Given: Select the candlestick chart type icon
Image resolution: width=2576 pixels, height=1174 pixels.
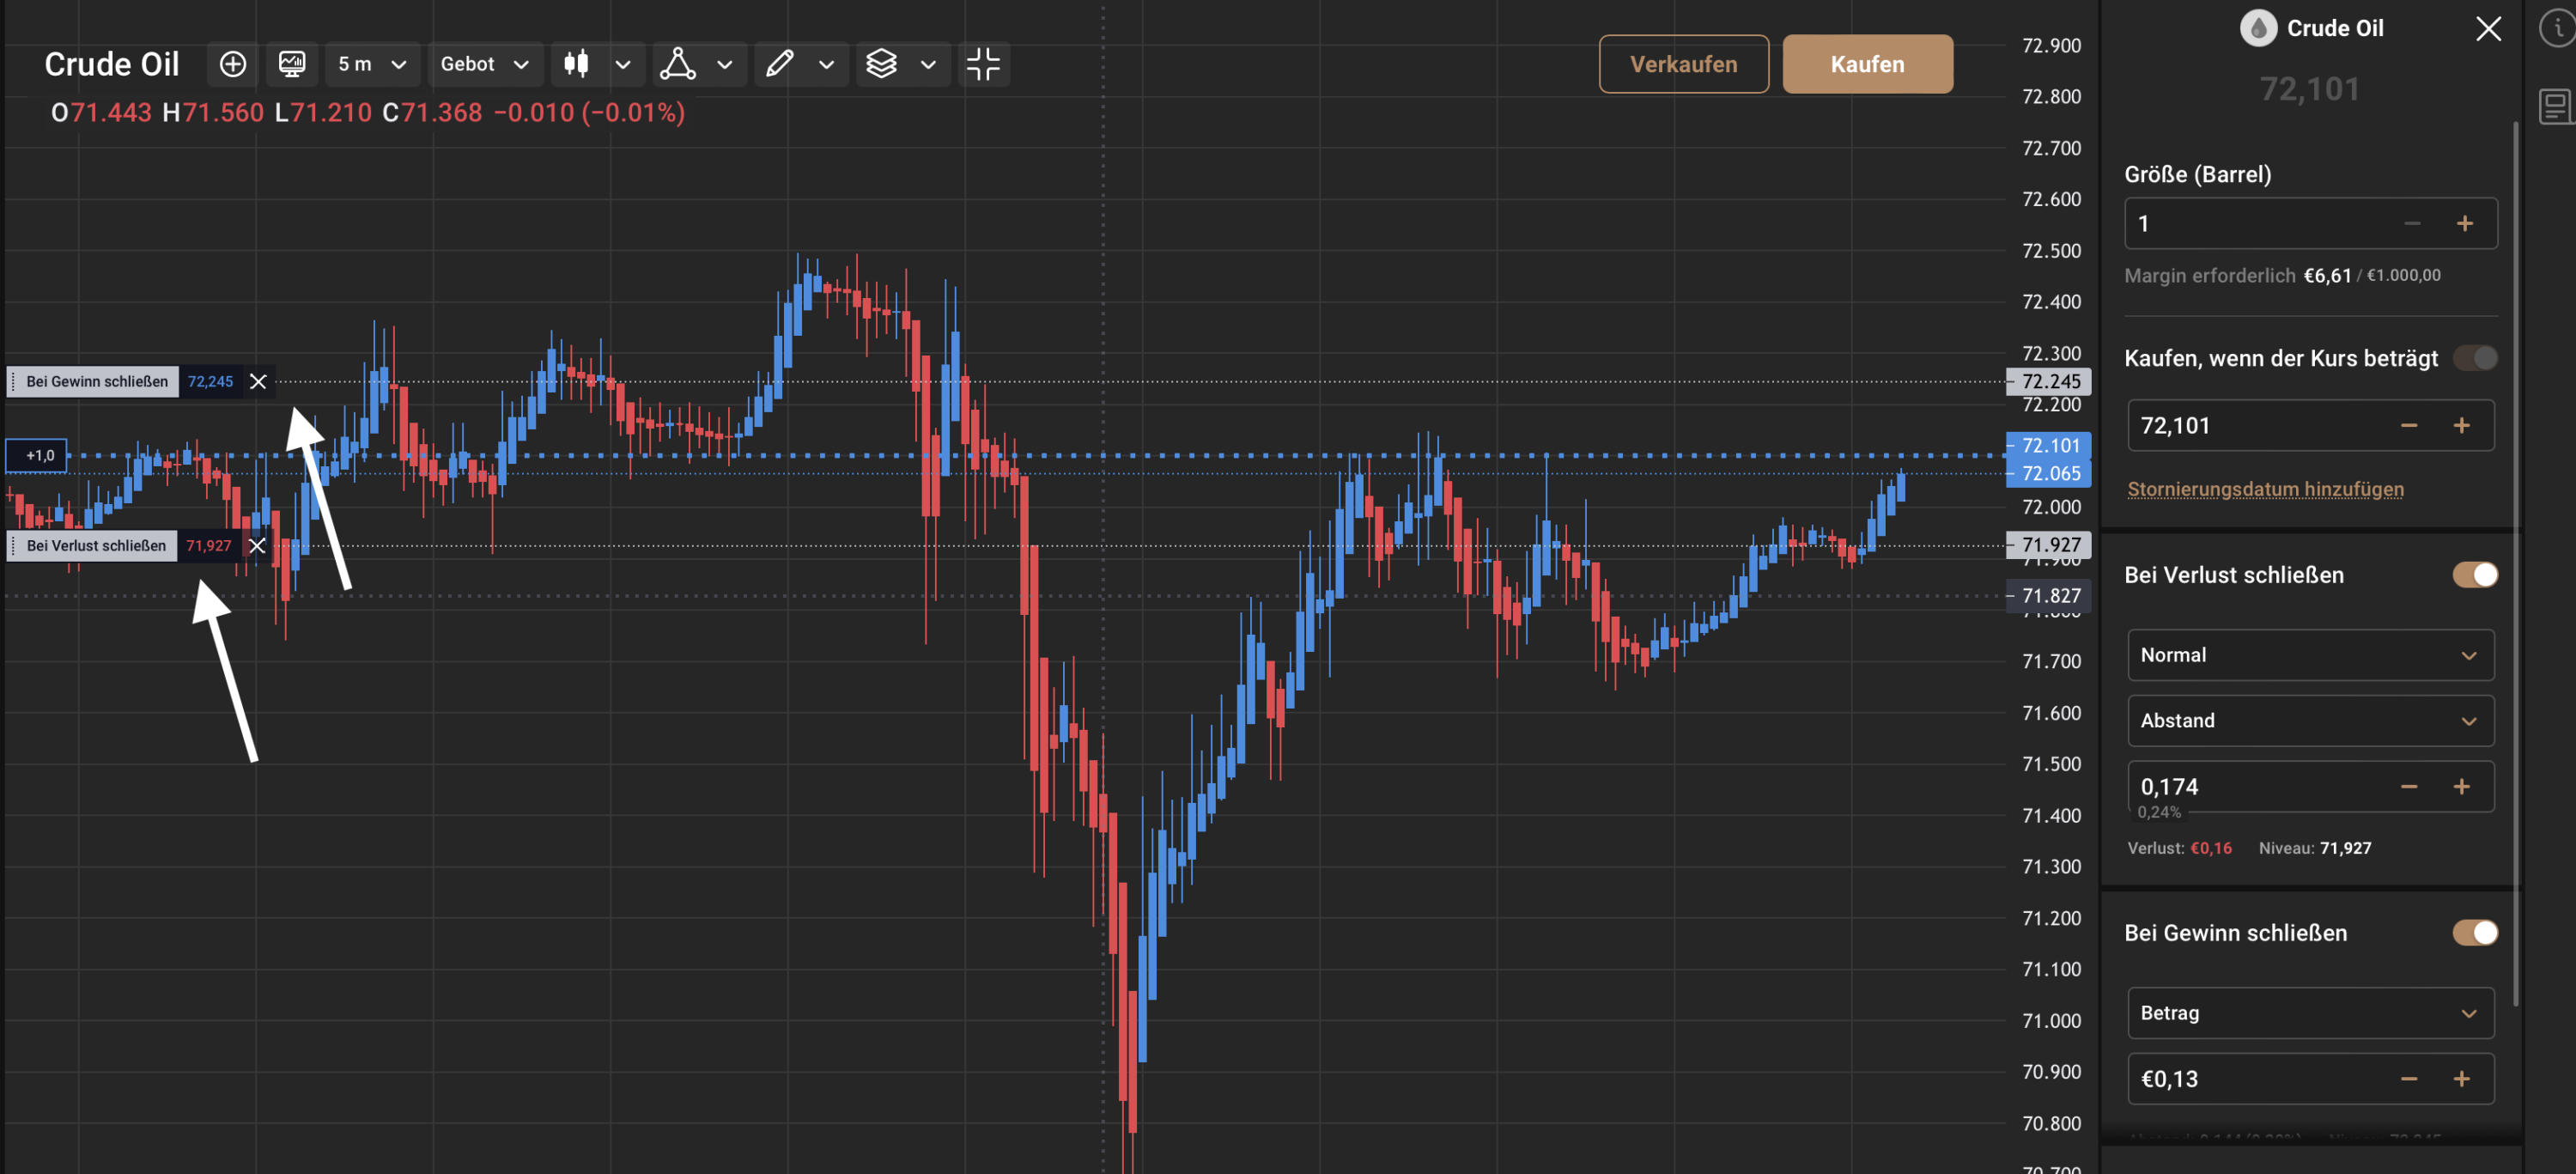Looking at the screenshot, I should click(576, 64).
